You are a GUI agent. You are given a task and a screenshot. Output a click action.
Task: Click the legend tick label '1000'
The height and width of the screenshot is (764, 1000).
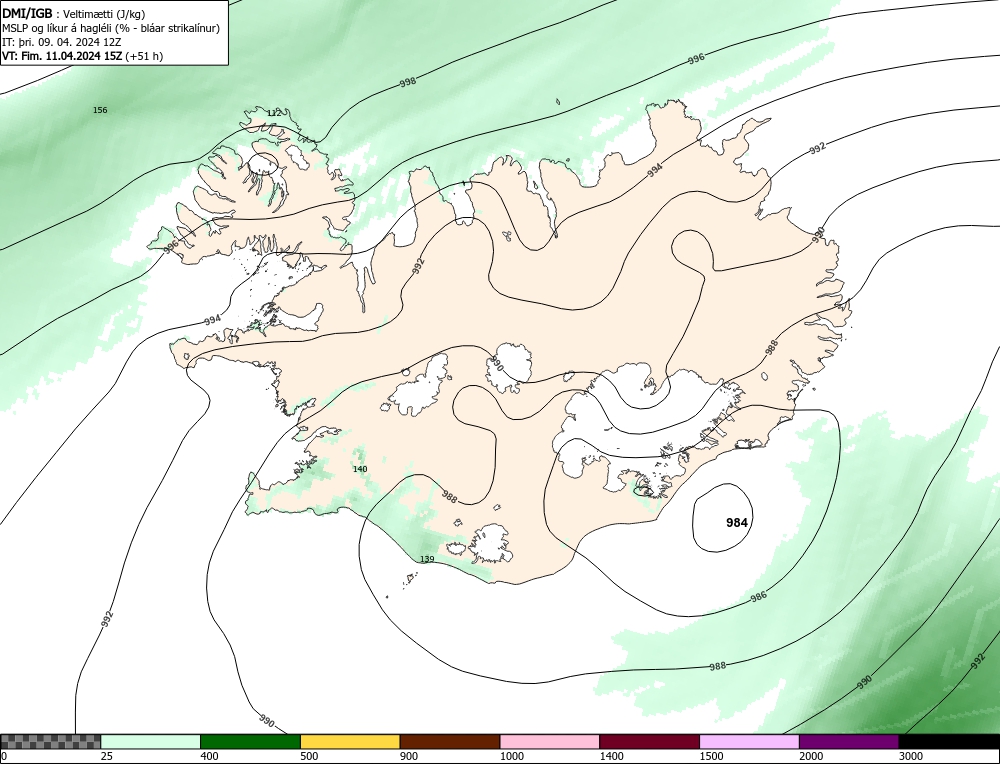(x=511, y=756)
